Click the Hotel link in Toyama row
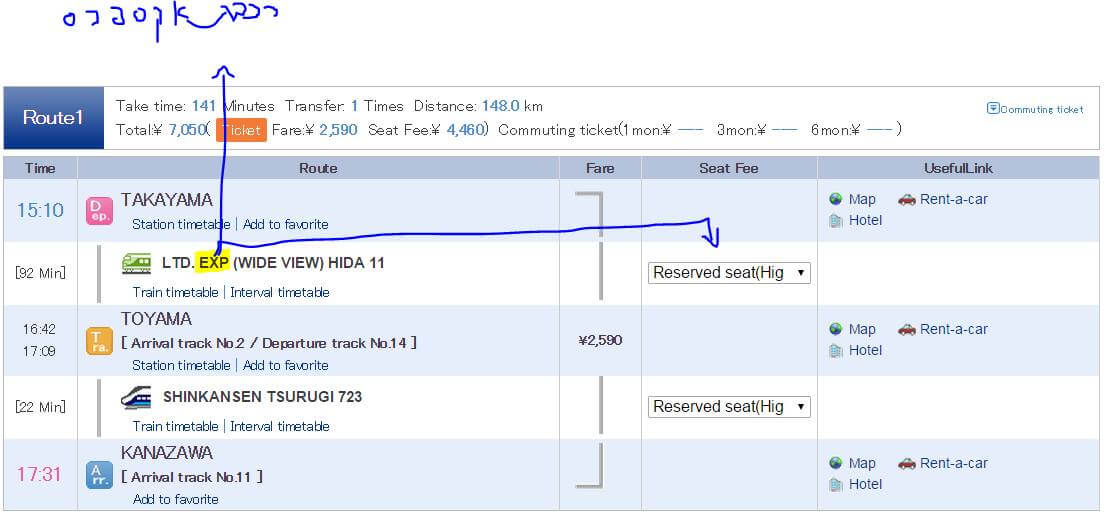 (x=865, y=350)
